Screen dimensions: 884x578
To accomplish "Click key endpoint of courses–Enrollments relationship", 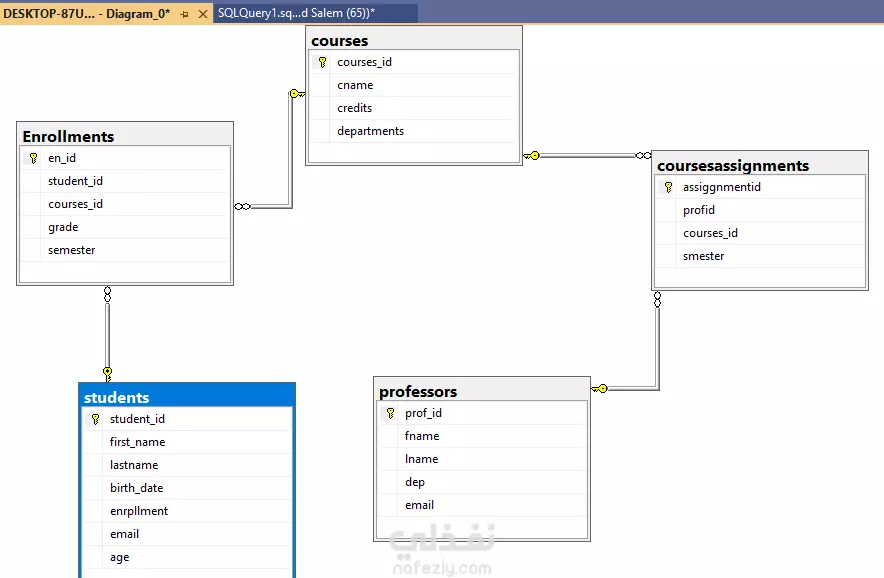I will coord(297,94).
